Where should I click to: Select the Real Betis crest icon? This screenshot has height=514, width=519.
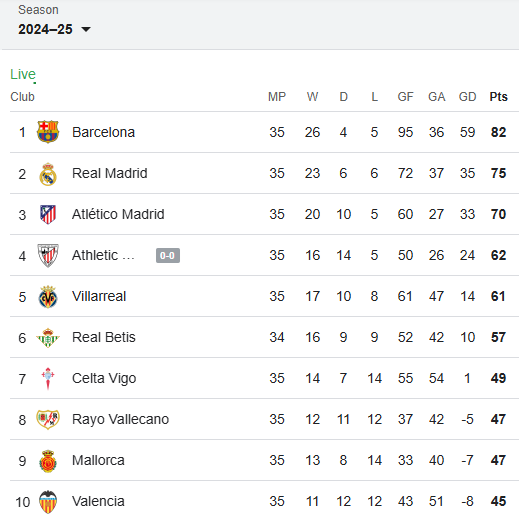[x=48, y=338]
